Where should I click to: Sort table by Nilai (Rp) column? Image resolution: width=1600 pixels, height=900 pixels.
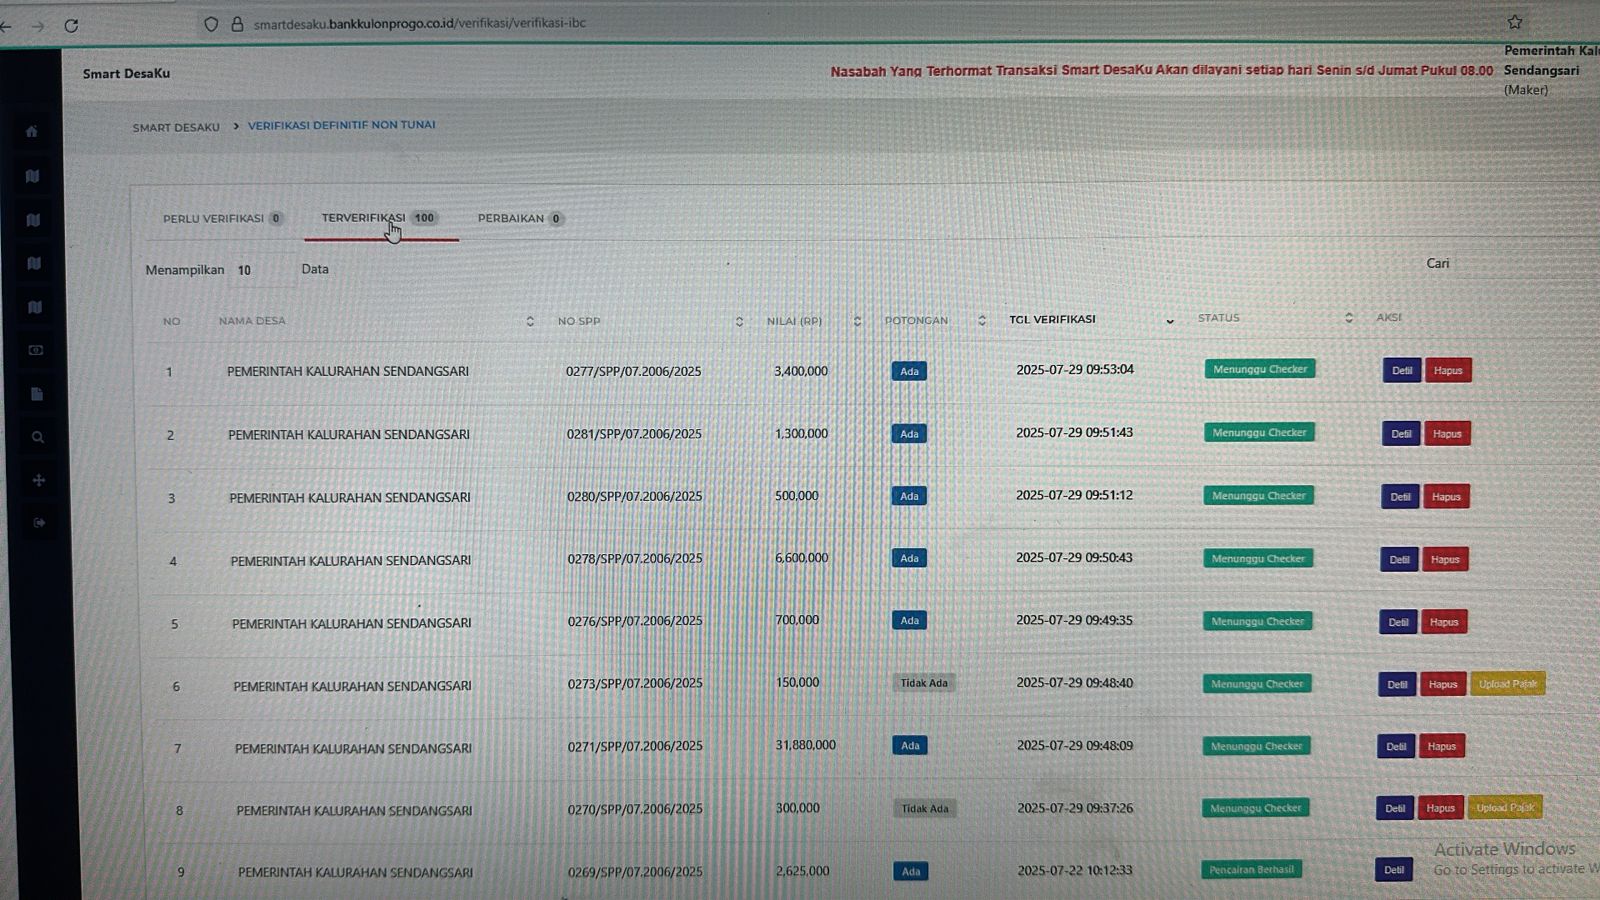point(813,321)
